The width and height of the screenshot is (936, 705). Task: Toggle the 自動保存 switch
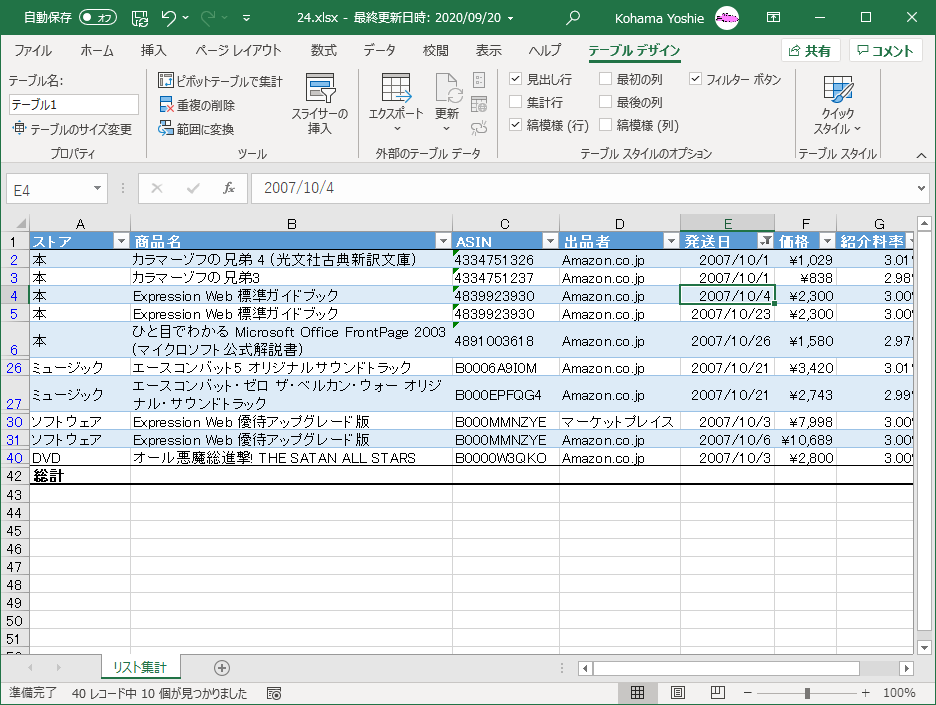98,17
